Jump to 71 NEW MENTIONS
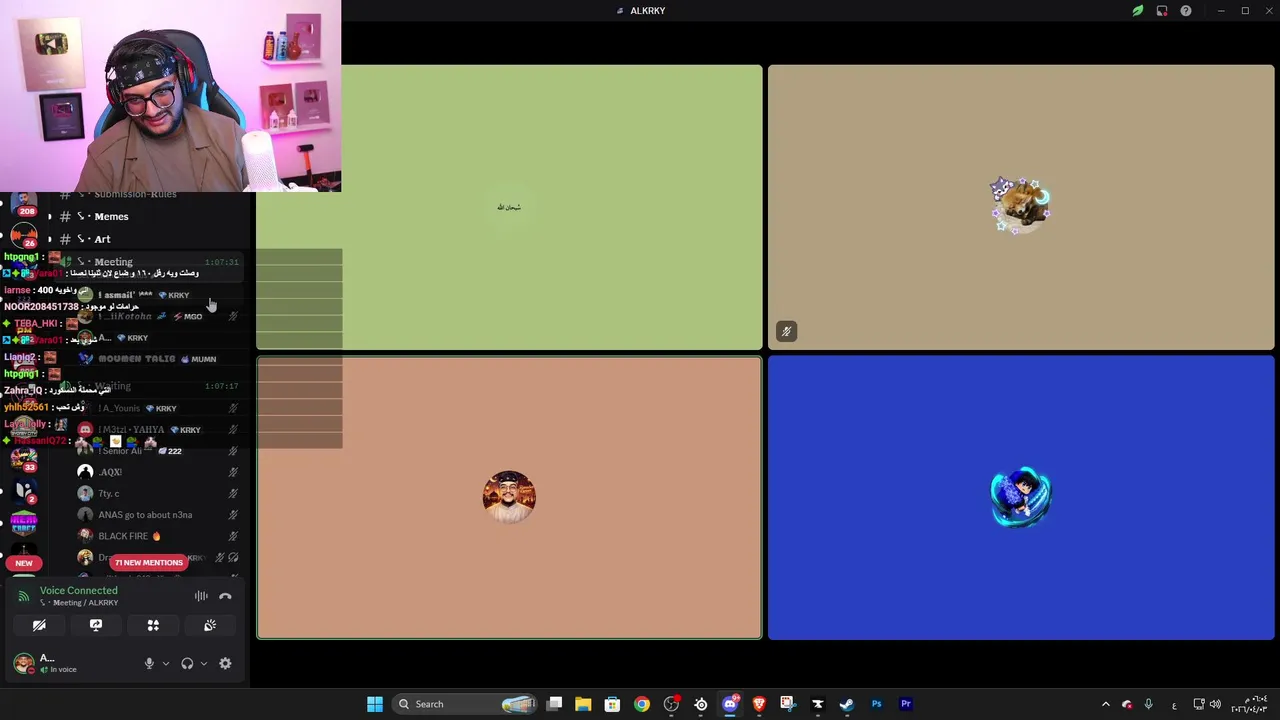The image size is (1280, 720). (149, 562)
